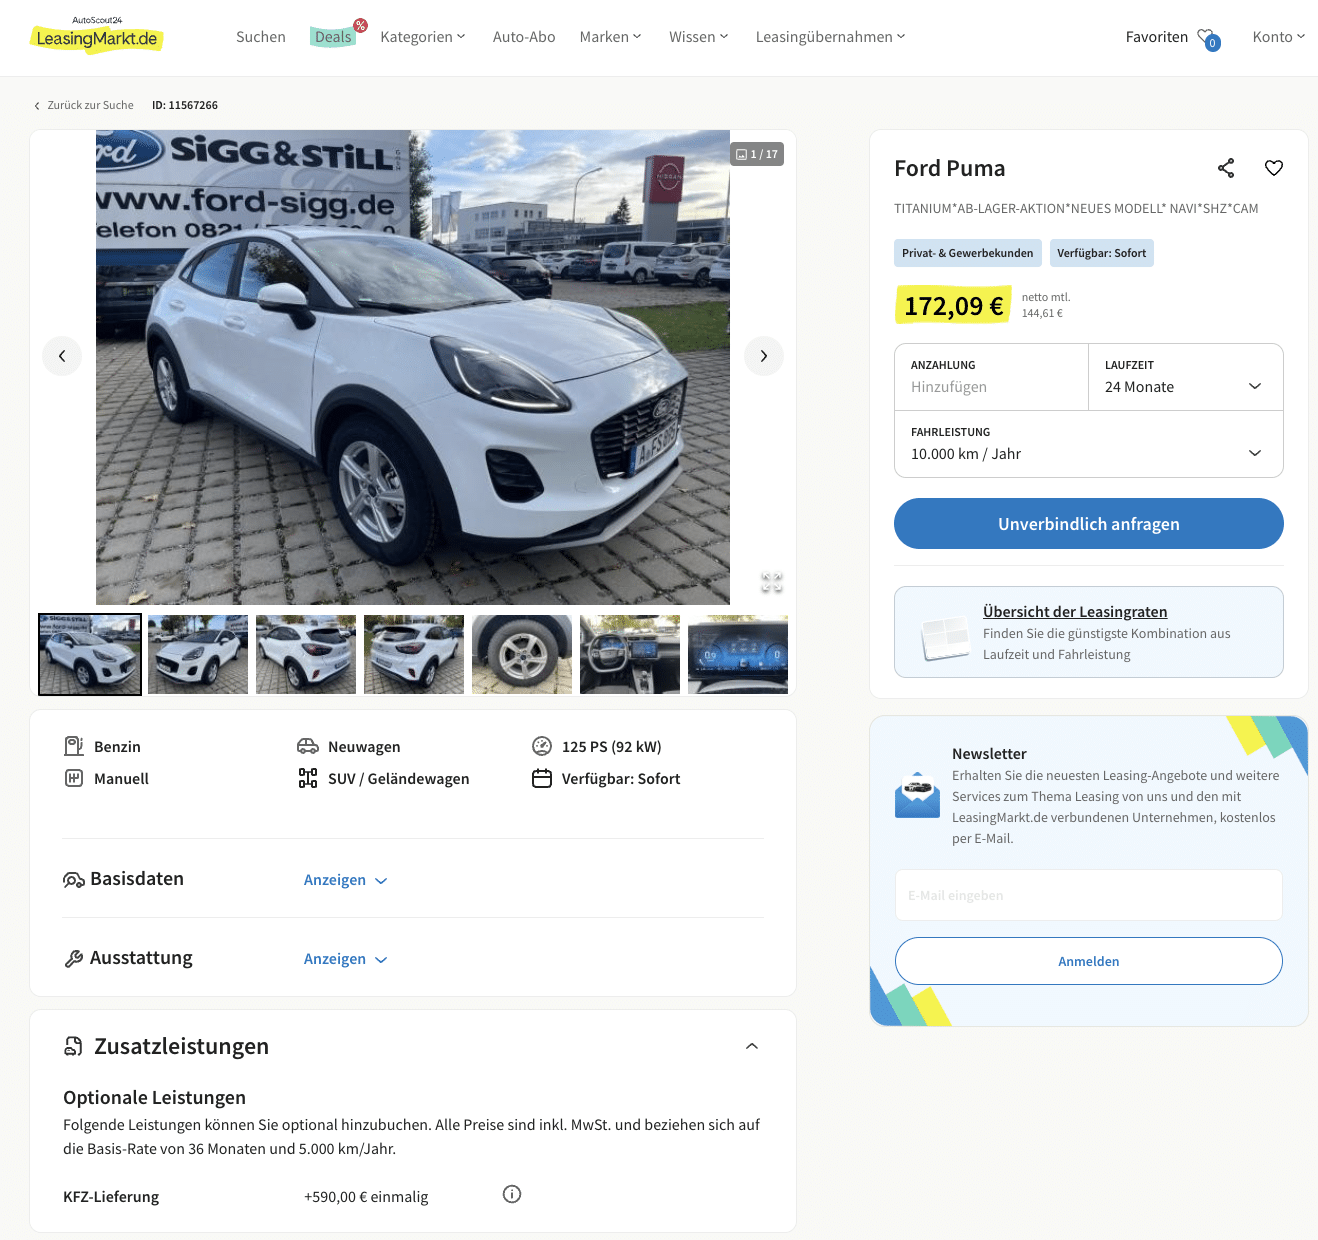Viewport: 1318px width, 1240px height.
Task: Click the photo counter badge 1 / 17
Action: (x=757, y=154)
